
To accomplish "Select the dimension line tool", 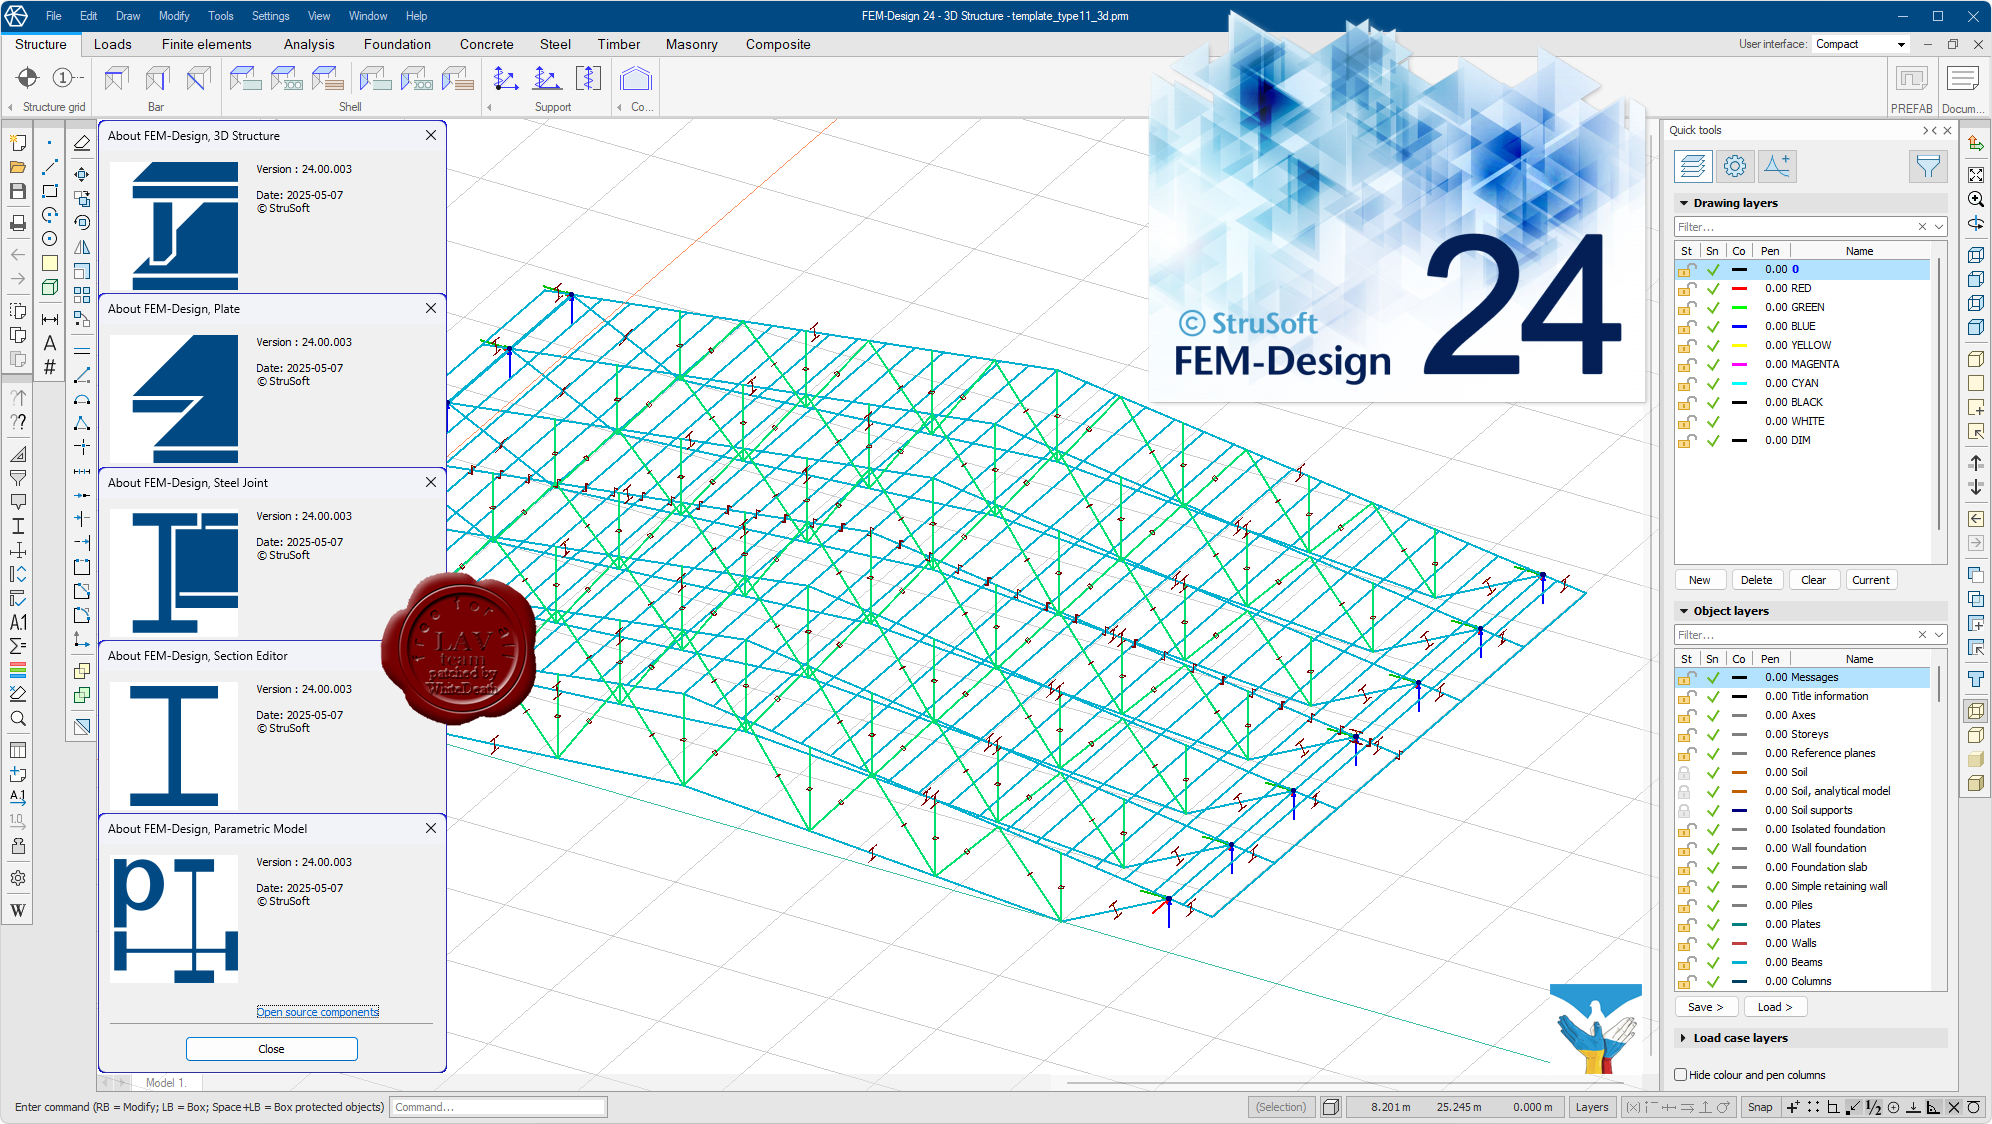I will click(x=50, y=319).
